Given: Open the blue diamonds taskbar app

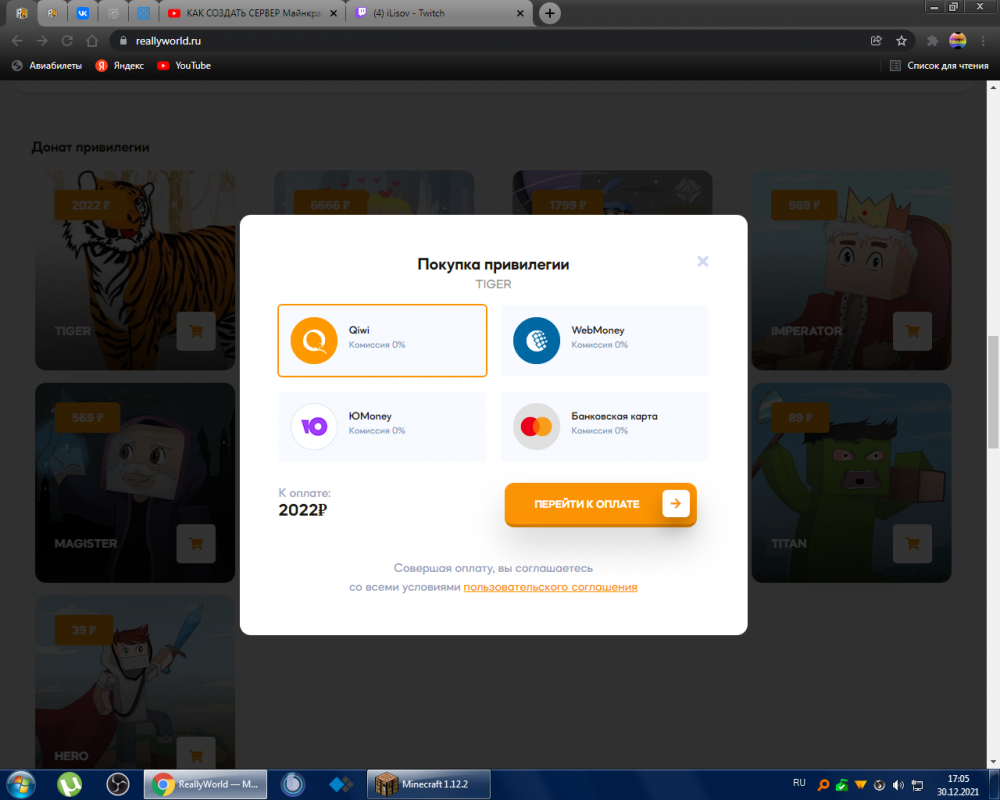Looking at the screenshot, I should (x=341, y=784).
